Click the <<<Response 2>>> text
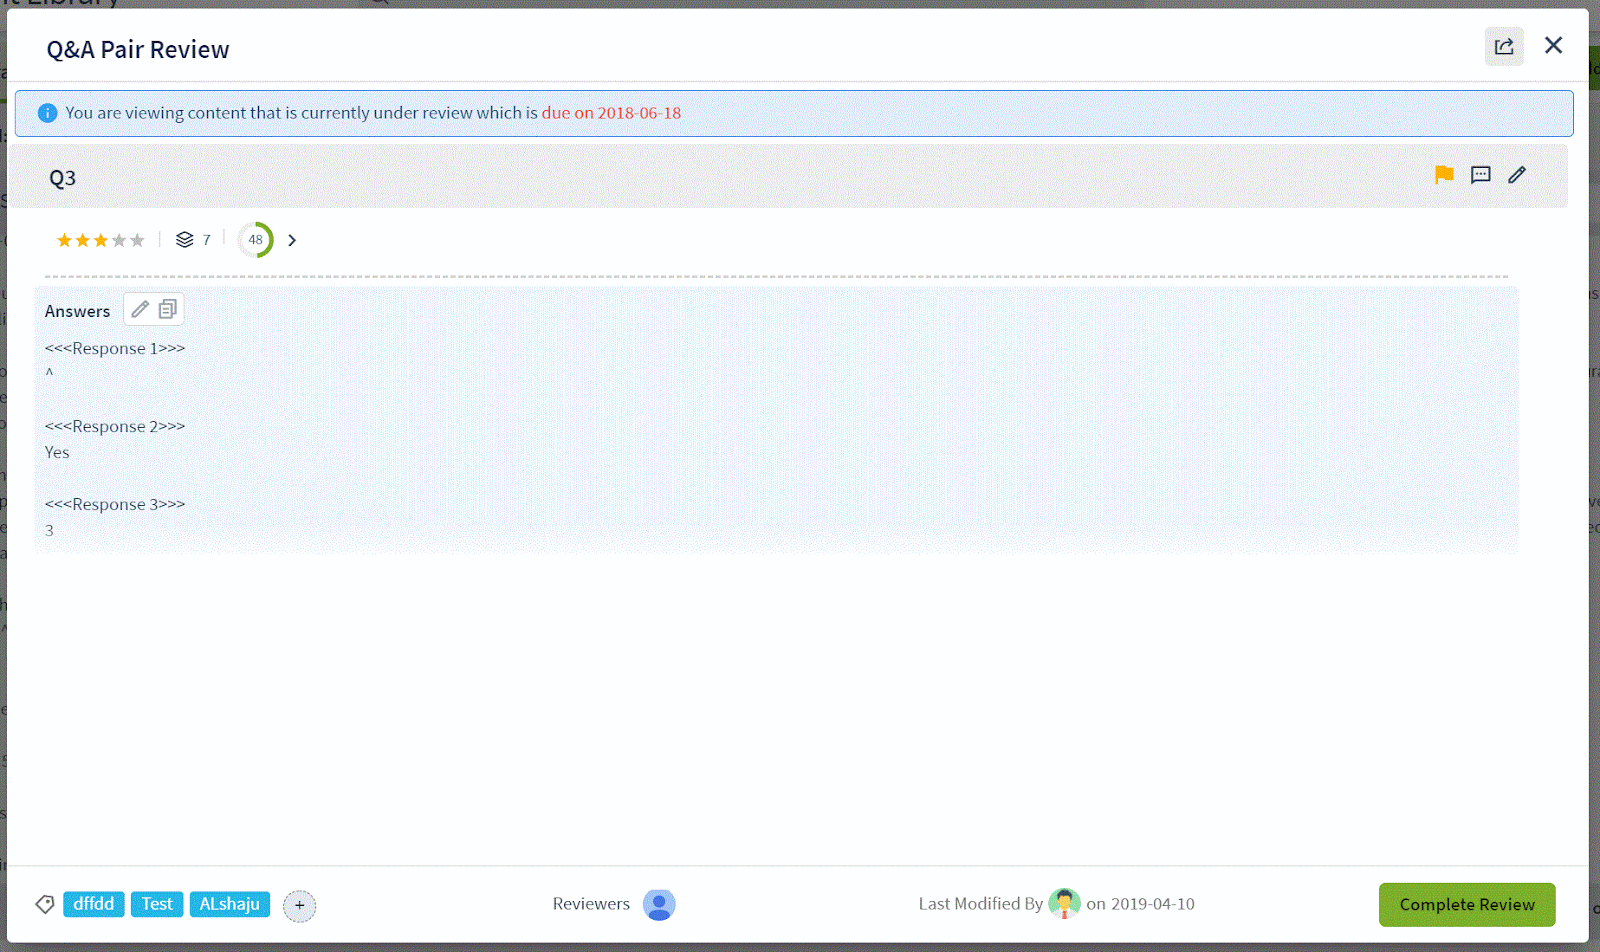 pos(115,426)
